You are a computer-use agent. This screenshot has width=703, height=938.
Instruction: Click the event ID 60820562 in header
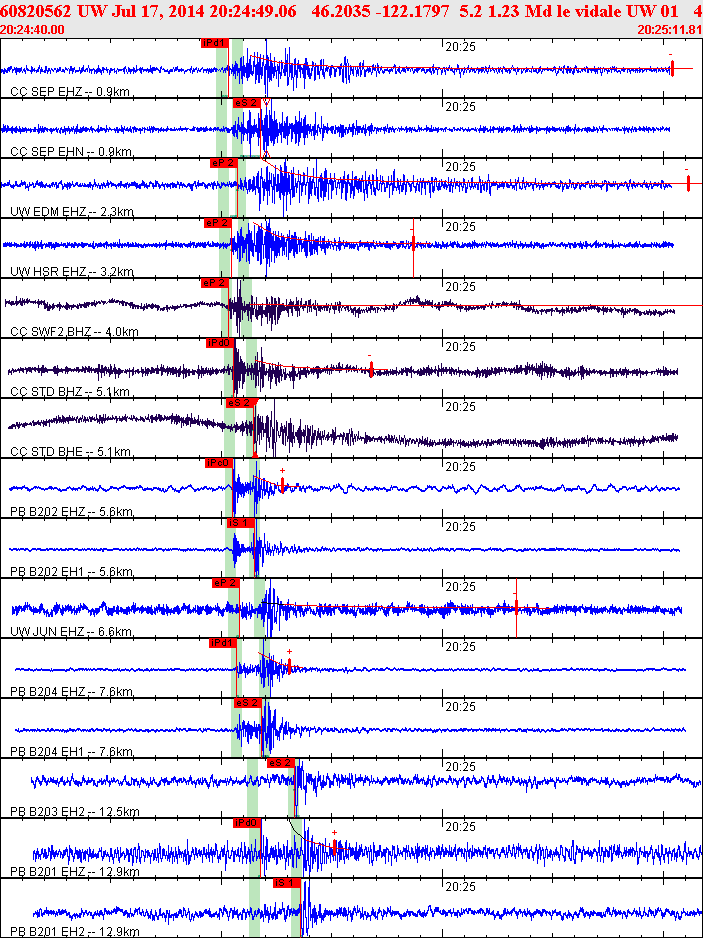tap(36, 10)
